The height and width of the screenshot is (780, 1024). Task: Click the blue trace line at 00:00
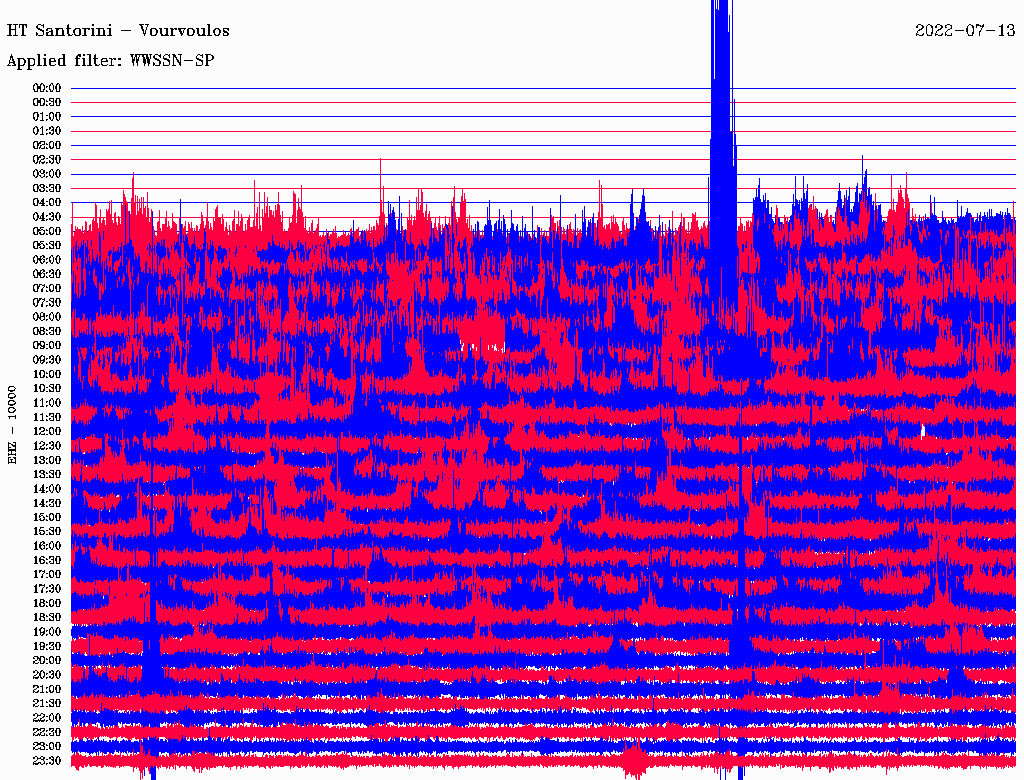(x=400, y=88)
